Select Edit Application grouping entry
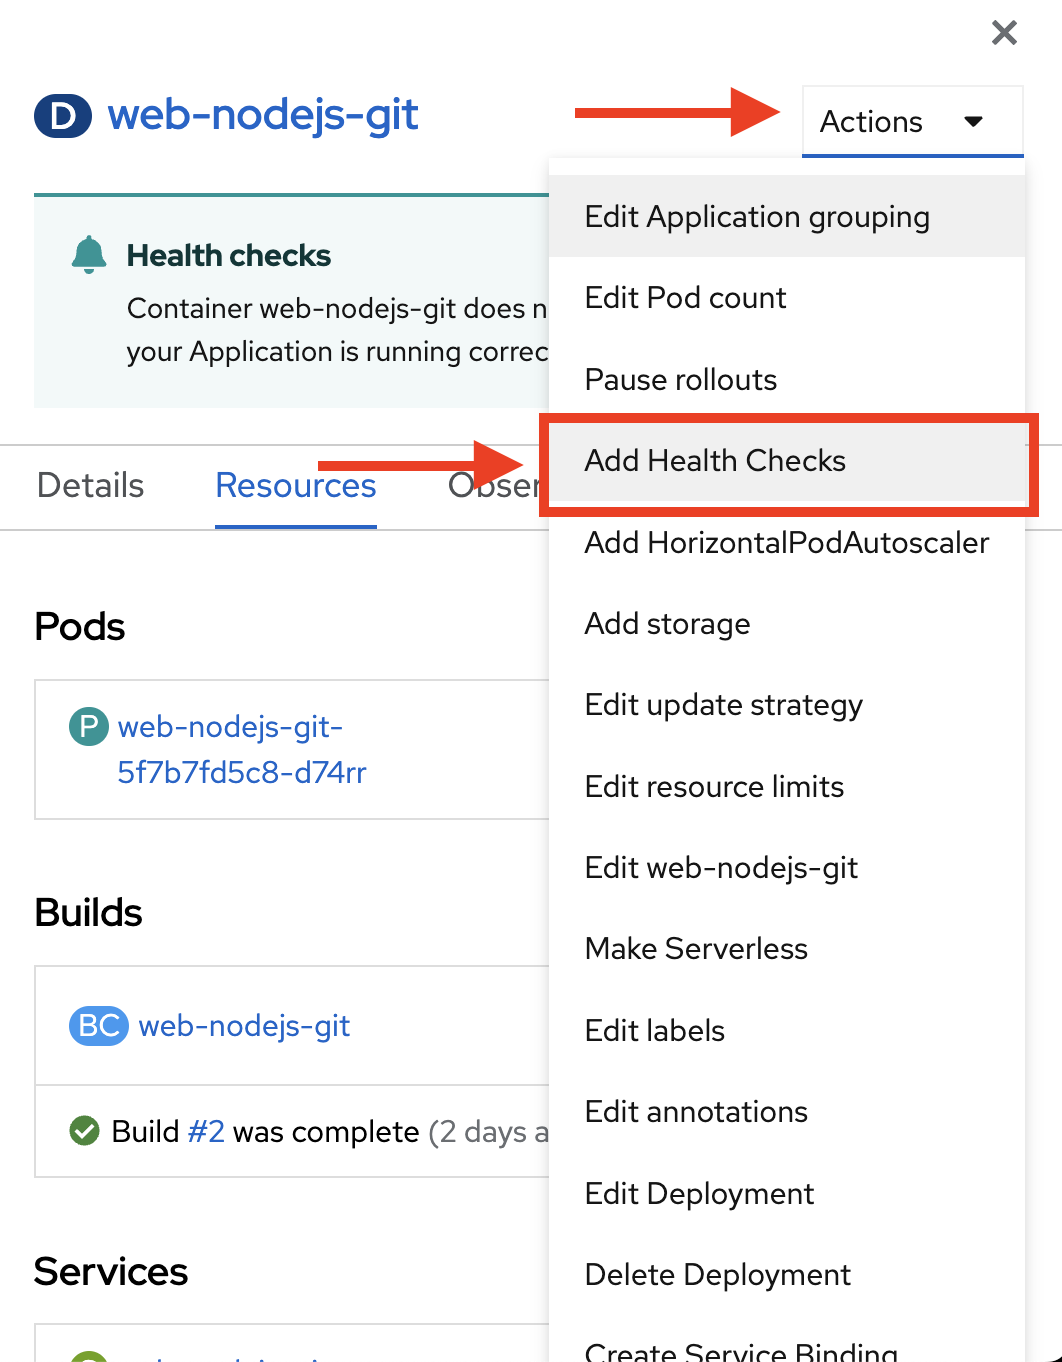1062x1362 pixels. pos(757,216)
